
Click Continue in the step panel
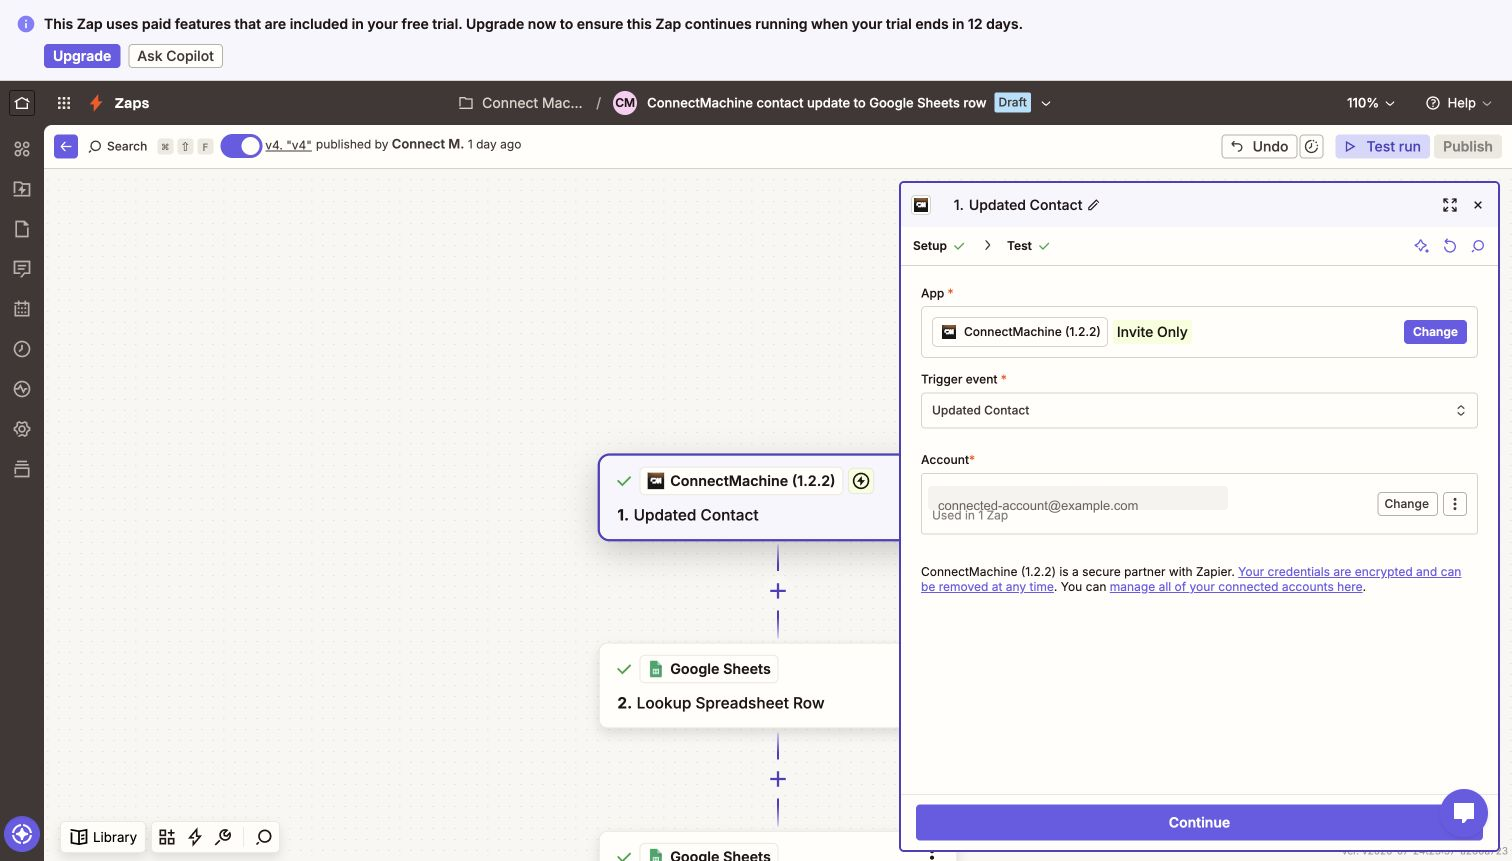pyautogui.click(x=1199, y=822)
